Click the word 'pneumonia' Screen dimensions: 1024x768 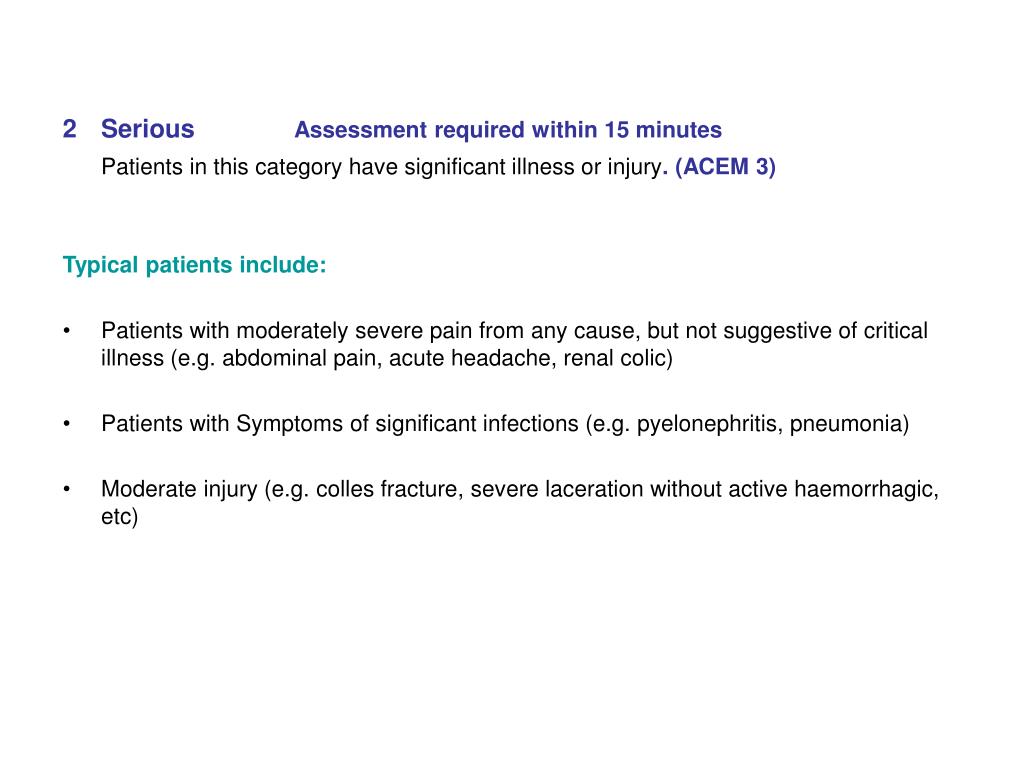[x=846, y=424]
